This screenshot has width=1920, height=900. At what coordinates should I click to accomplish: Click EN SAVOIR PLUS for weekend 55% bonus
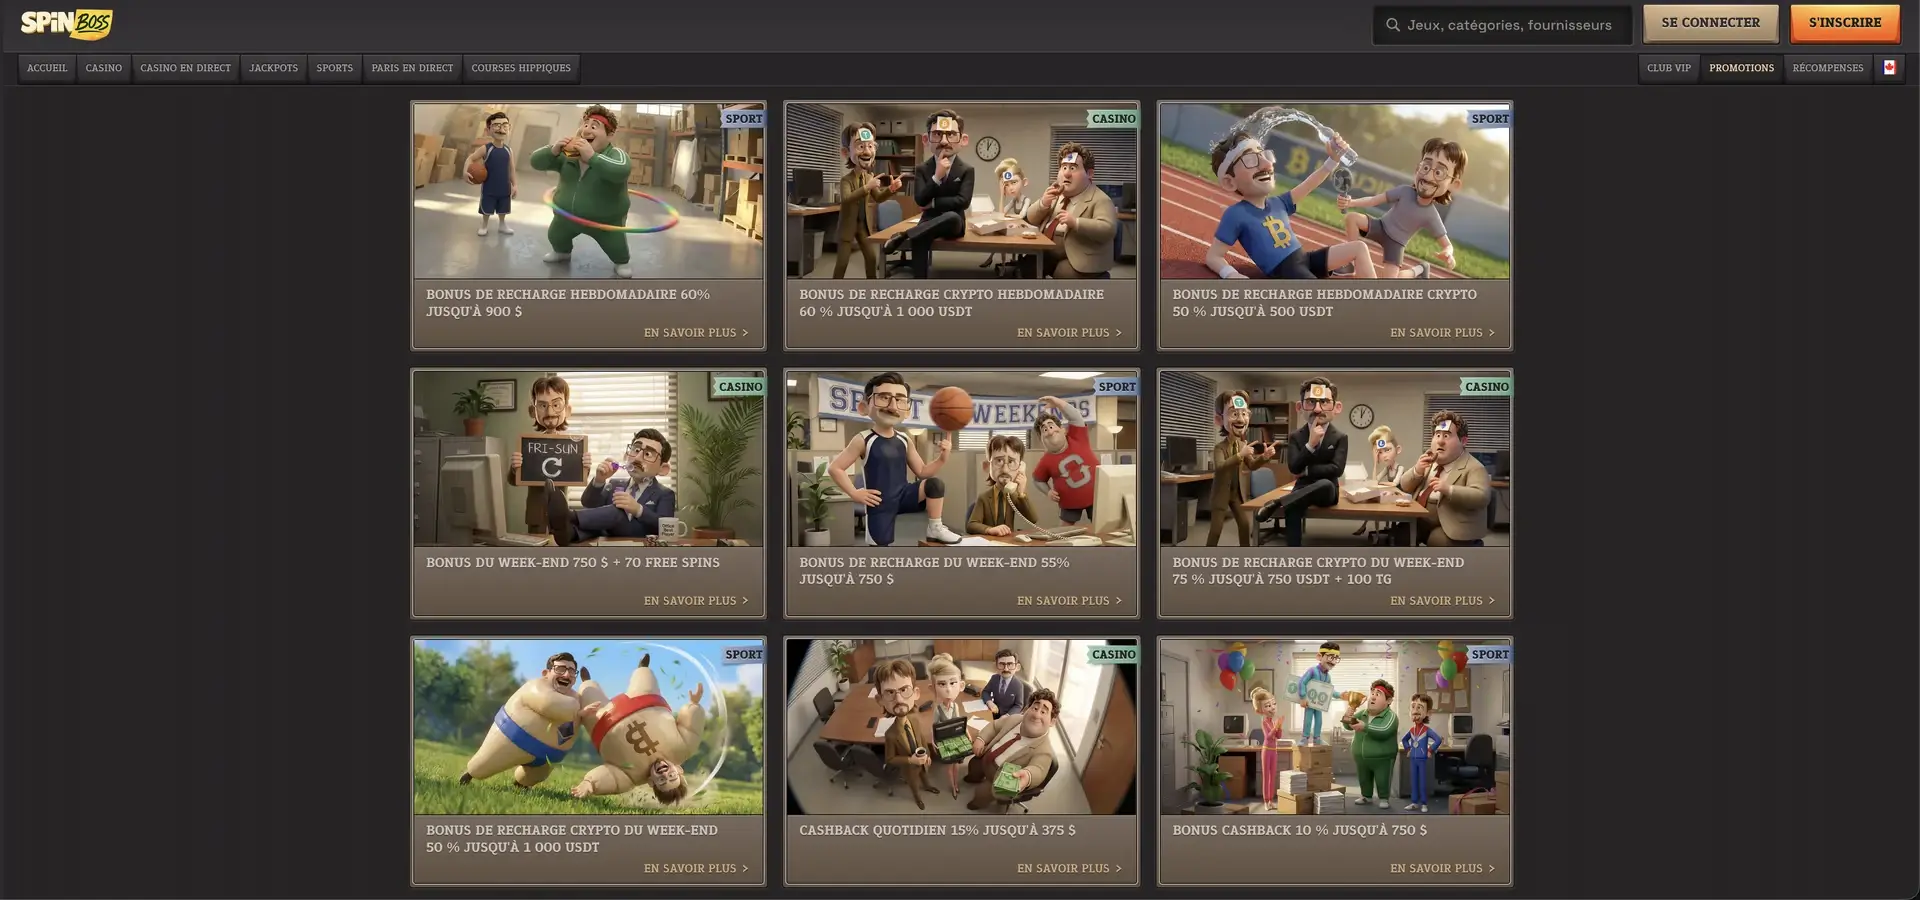point(1069,601)
